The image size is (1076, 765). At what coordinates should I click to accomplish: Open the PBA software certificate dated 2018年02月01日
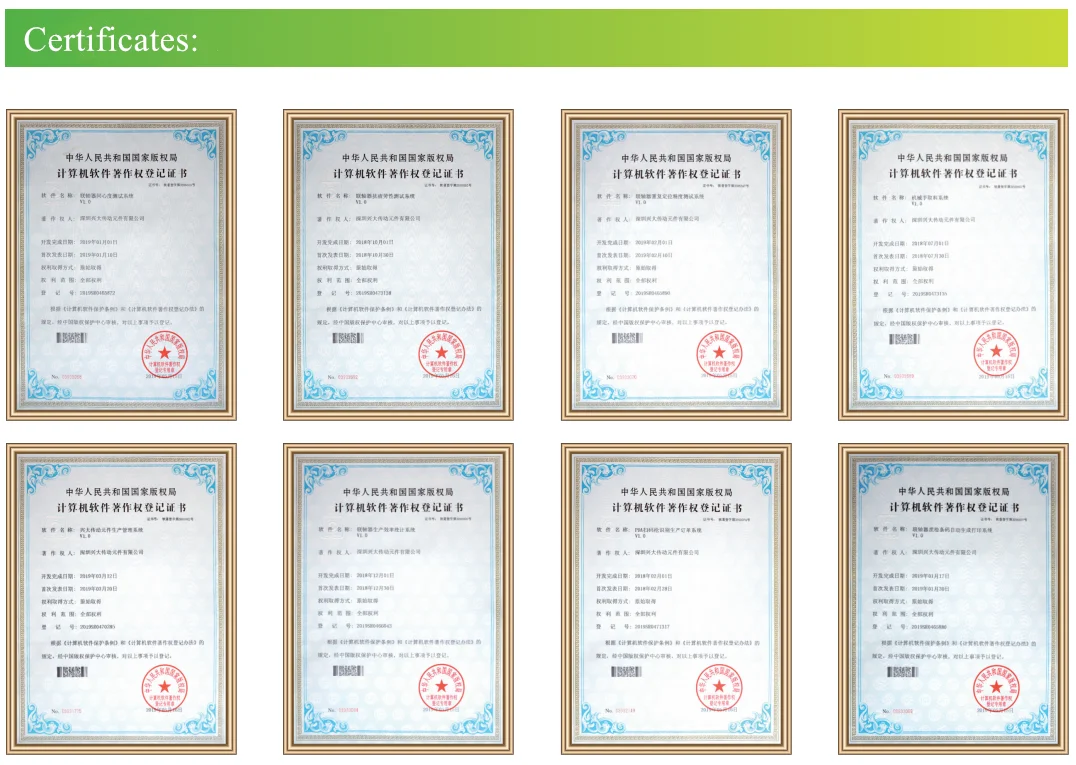676,599
